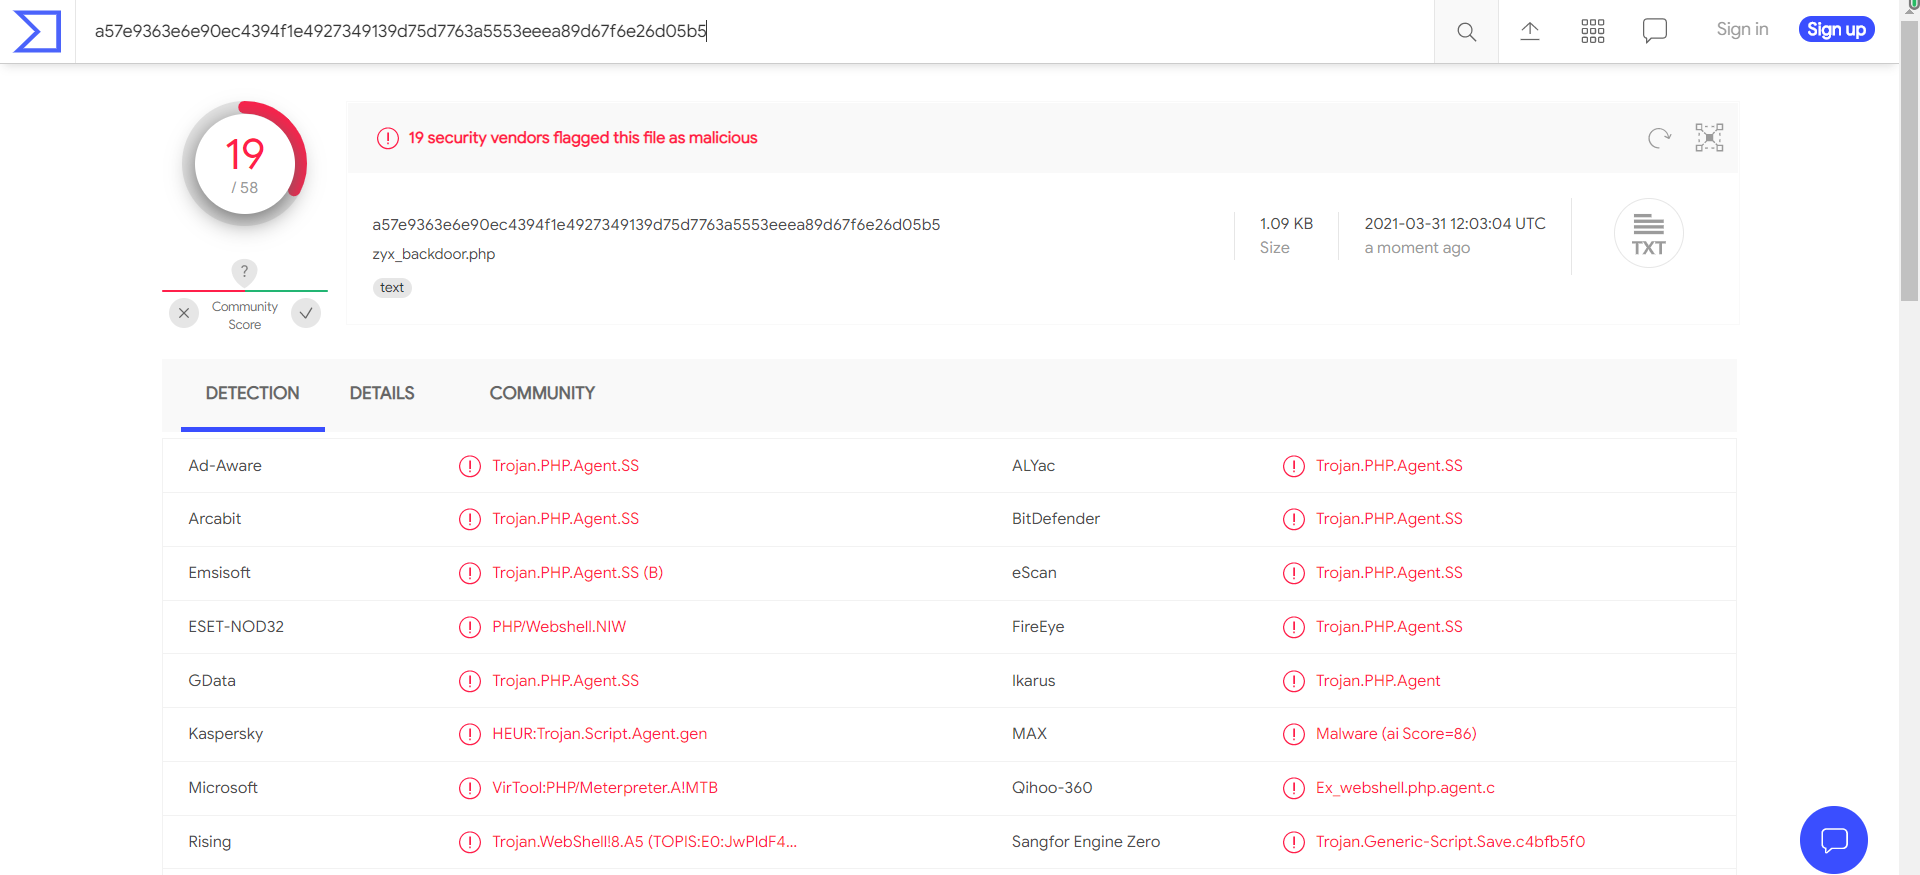Click the Sign up button
This screenshot has height=875, width=1920.
click(1836, 30)
